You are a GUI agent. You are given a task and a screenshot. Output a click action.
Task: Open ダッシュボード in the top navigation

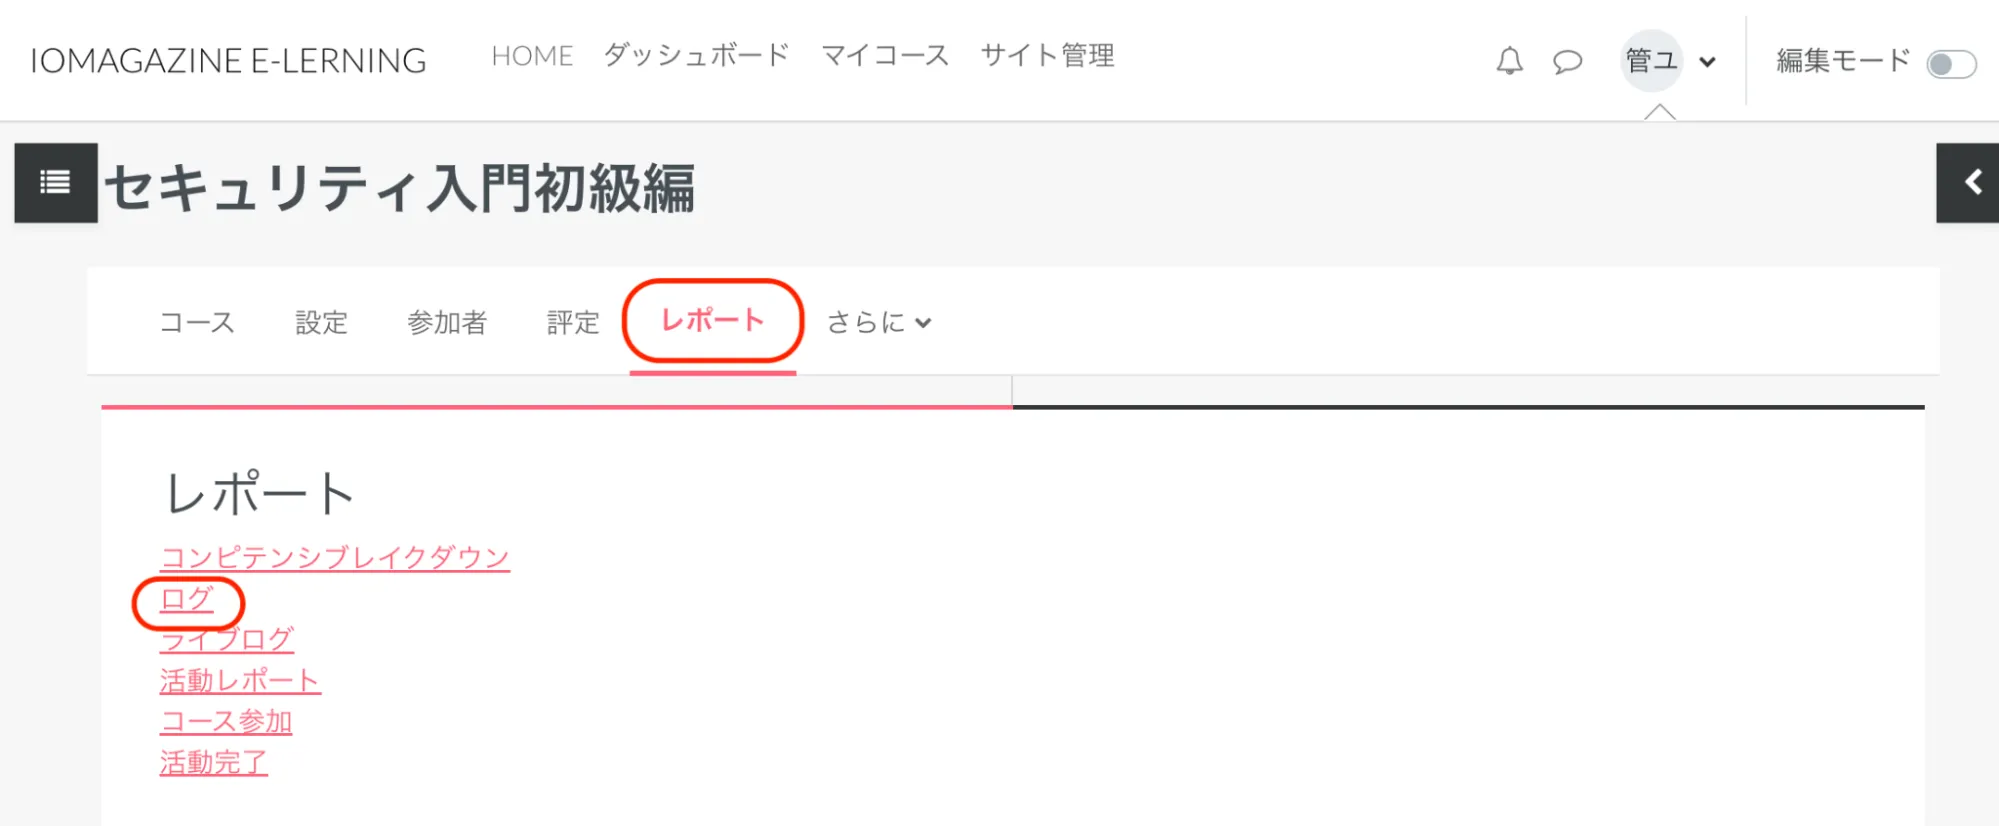pyautogui.click(x=696, y=56)
